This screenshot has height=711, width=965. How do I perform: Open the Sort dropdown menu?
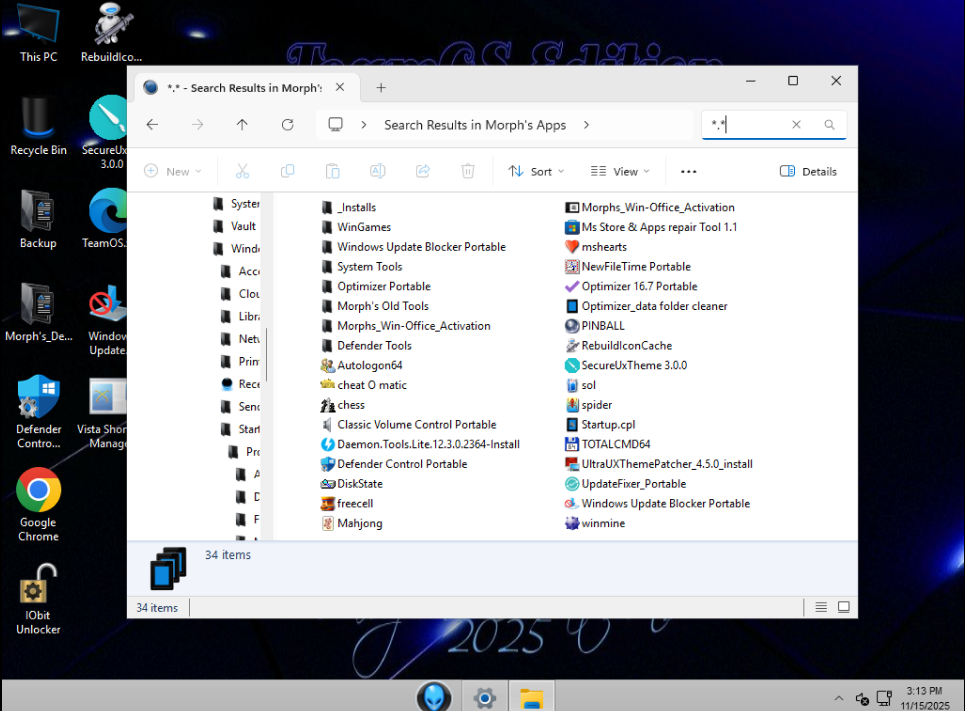click(537, 171)
